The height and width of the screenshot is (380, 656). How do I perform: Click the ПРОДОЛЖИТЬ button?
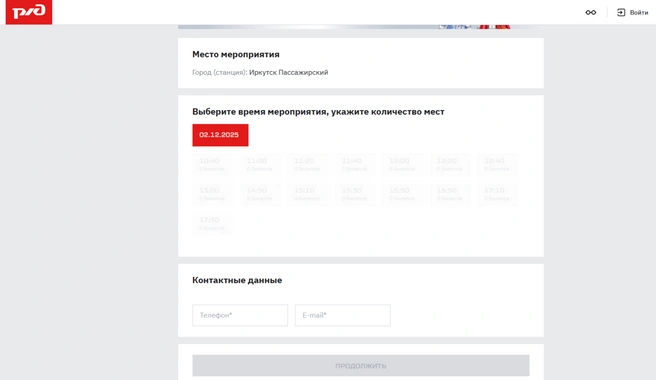click(361, 366)
